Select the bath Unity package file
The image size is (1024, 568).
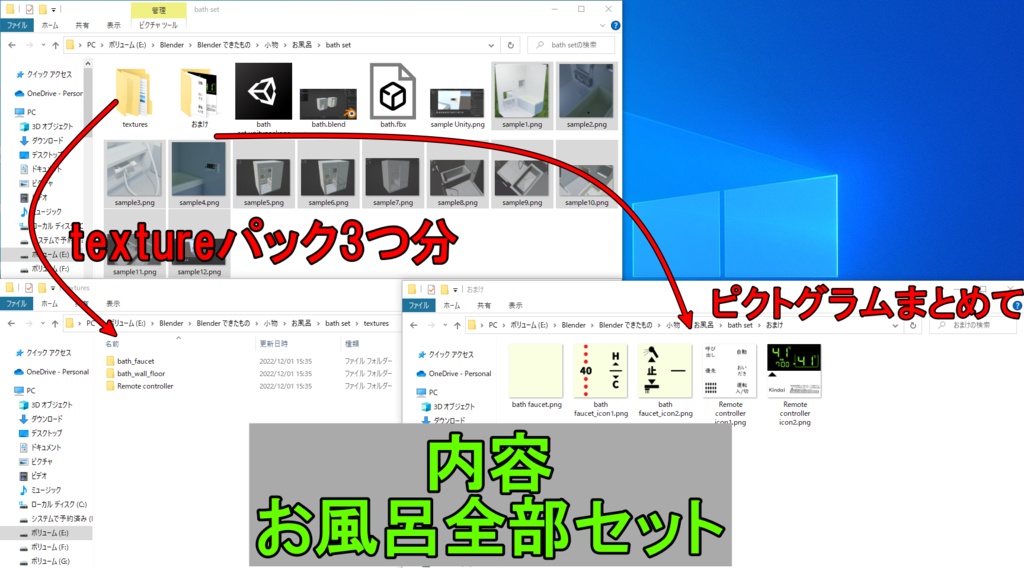(x=263, y=98)
